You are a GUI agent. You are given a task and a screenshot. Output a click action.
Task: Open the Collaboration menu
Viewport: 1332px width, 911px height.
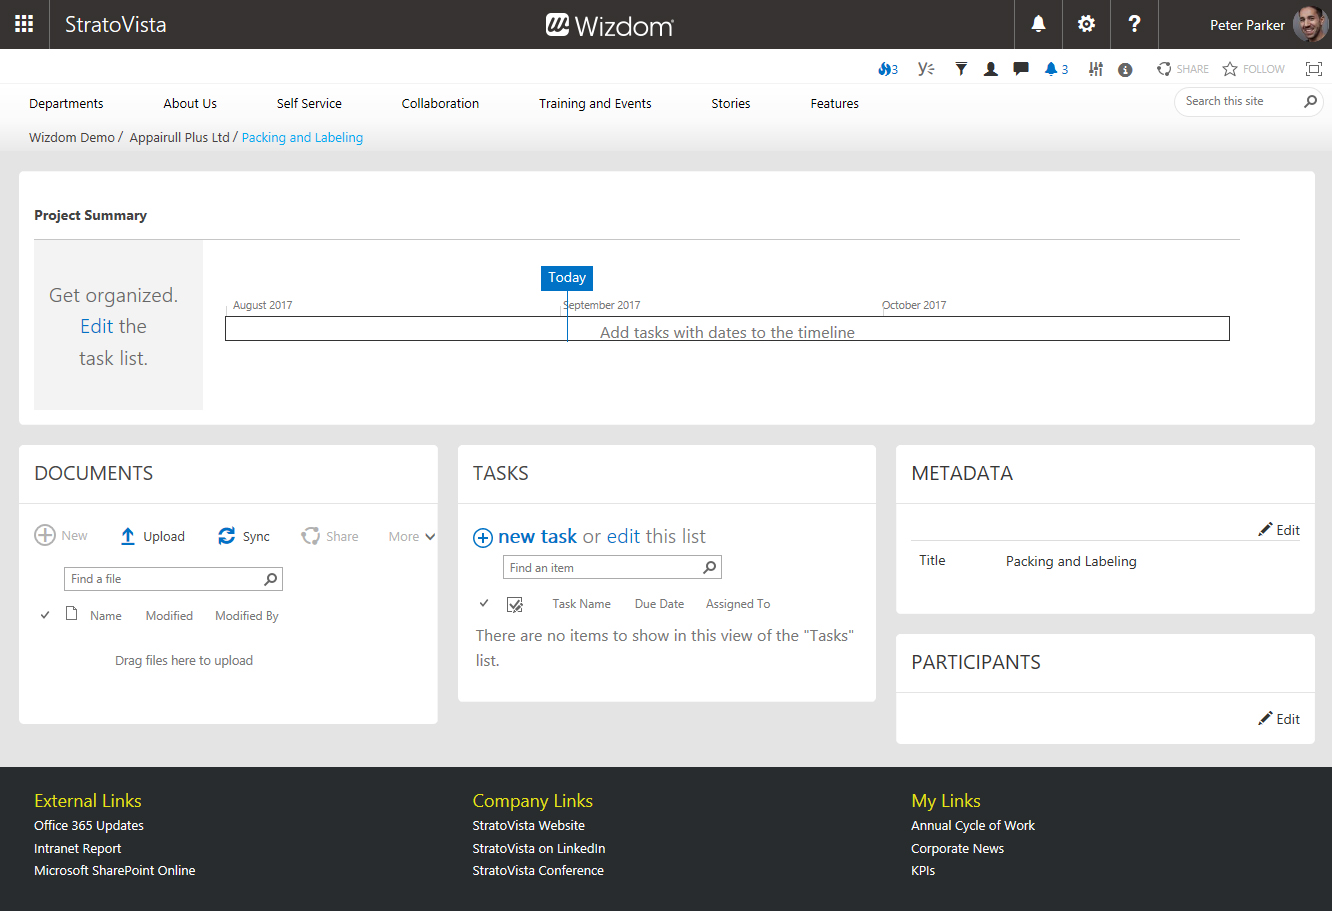point(440,103)
